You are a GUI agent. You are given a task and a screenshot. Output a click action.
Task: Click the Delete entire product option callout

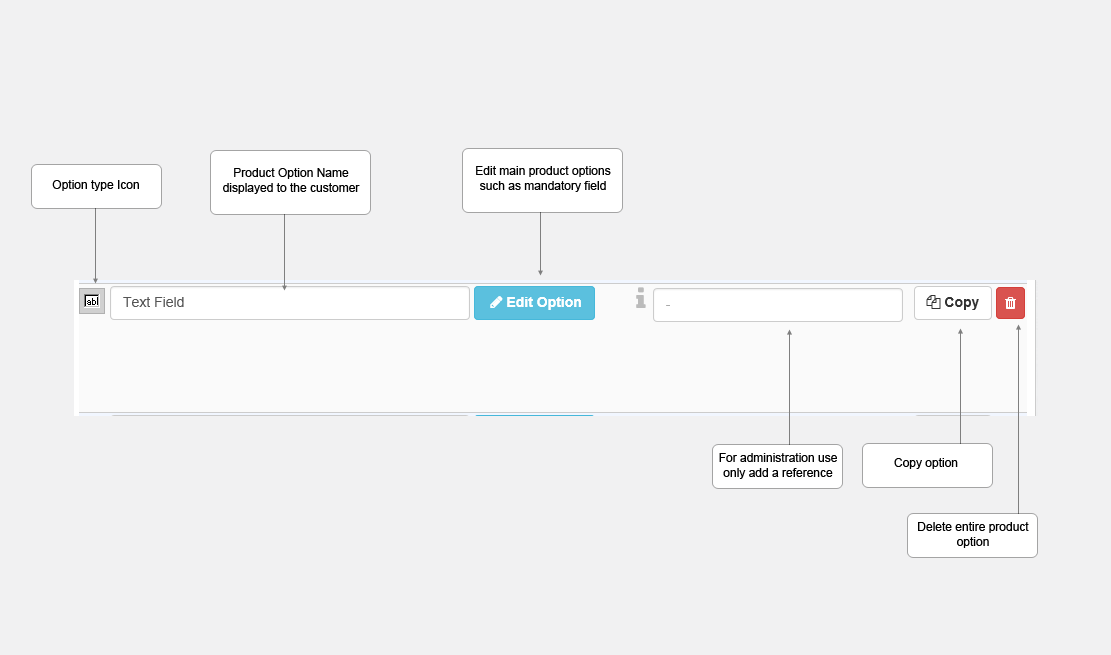click(x=972, y=535)
